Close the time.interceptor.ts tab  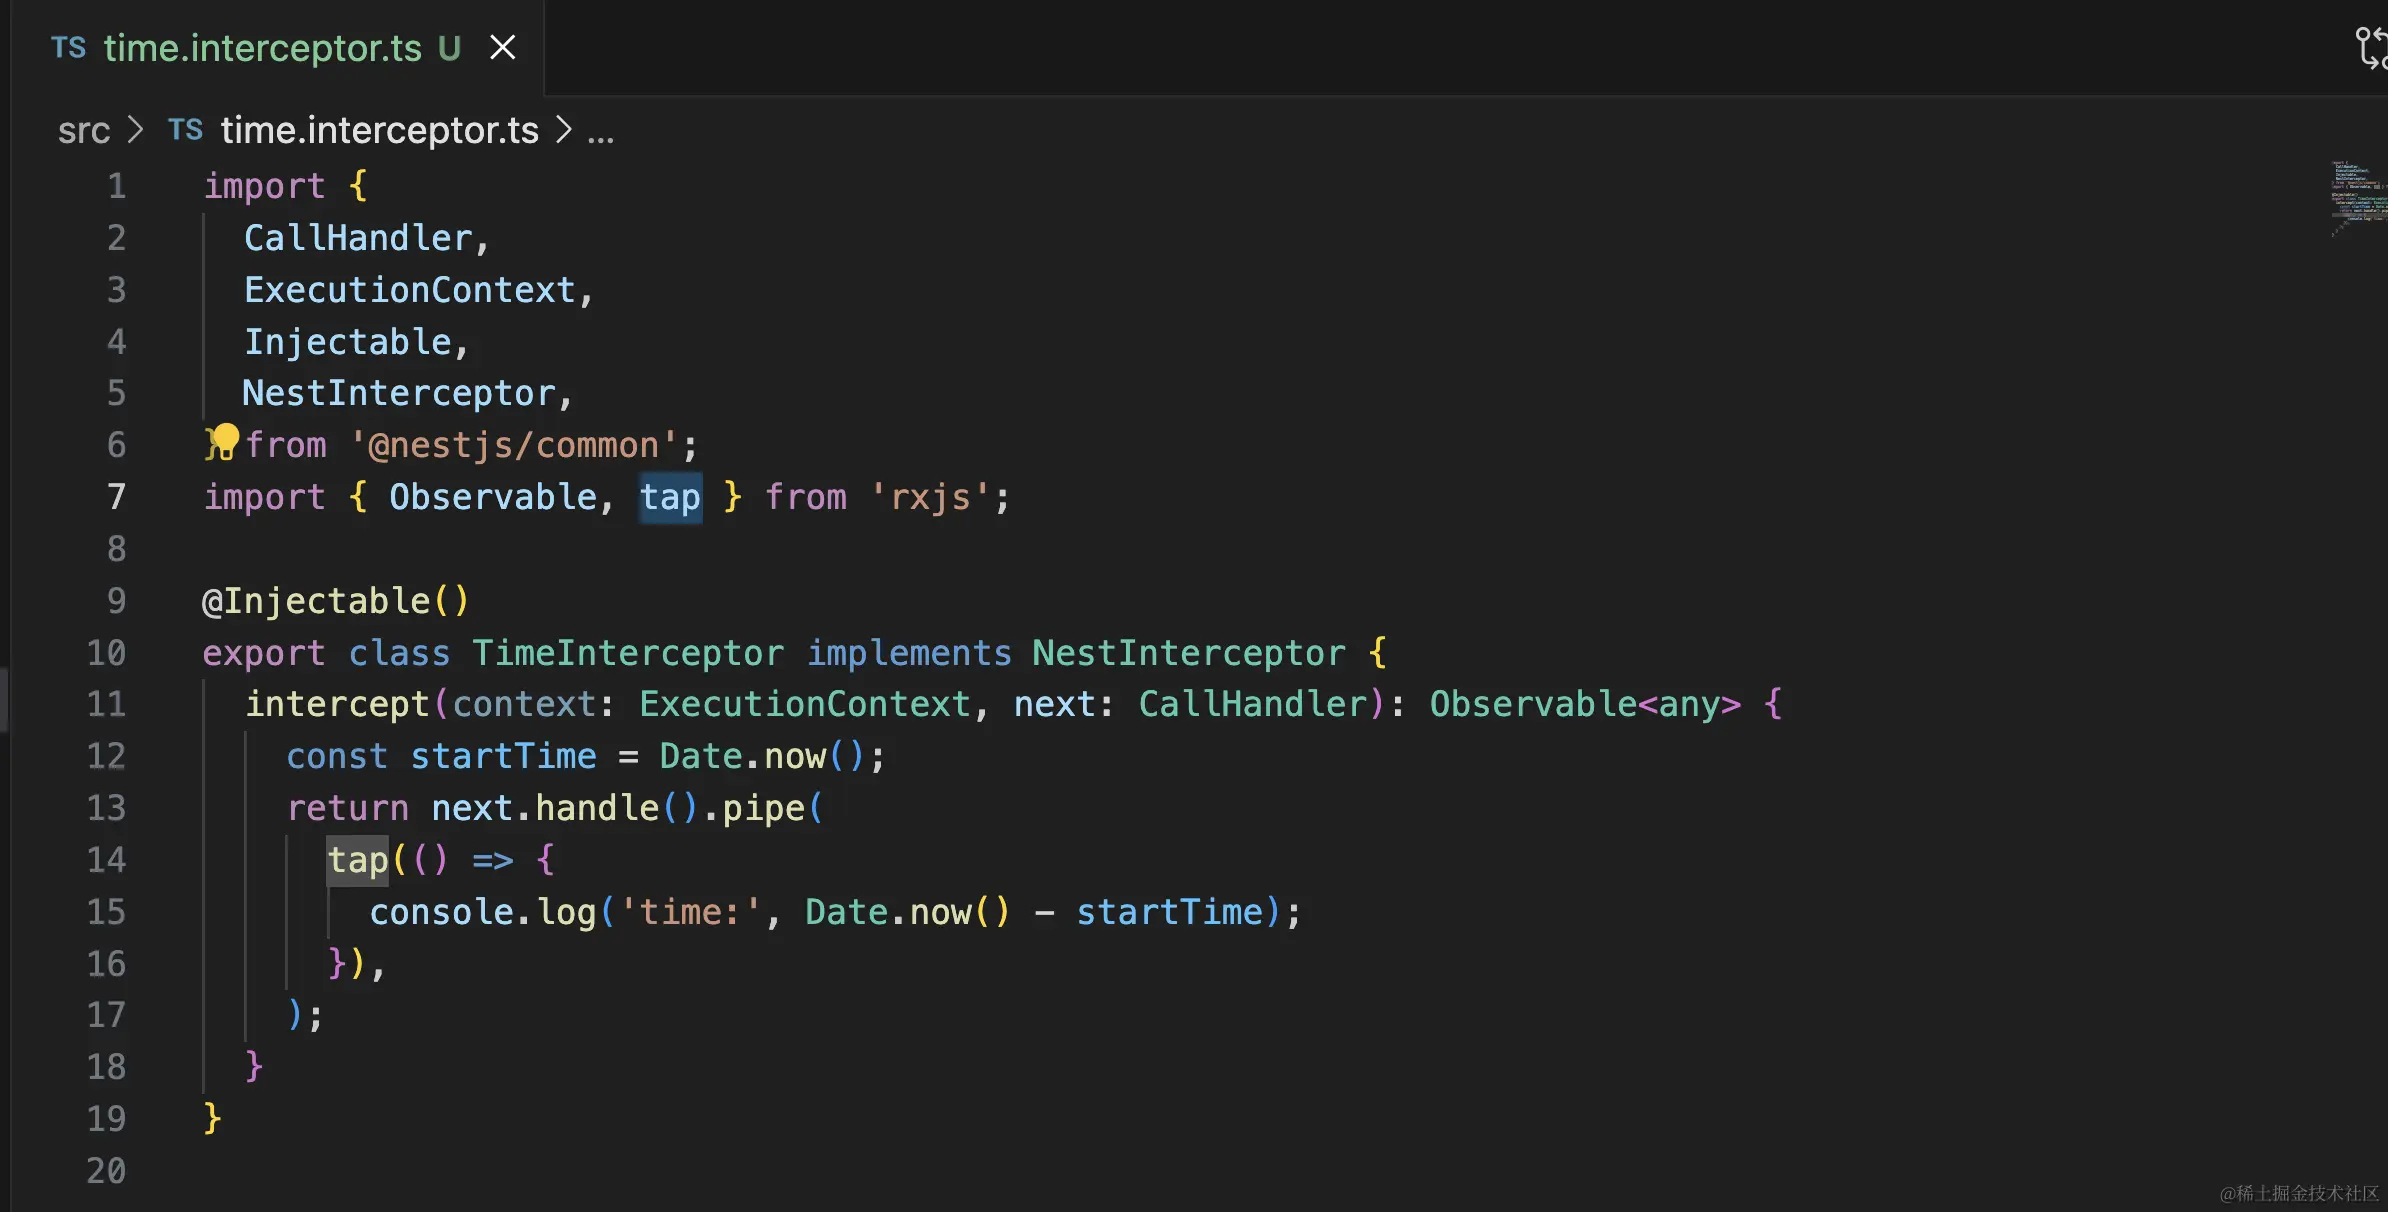(x=503, y=48)
